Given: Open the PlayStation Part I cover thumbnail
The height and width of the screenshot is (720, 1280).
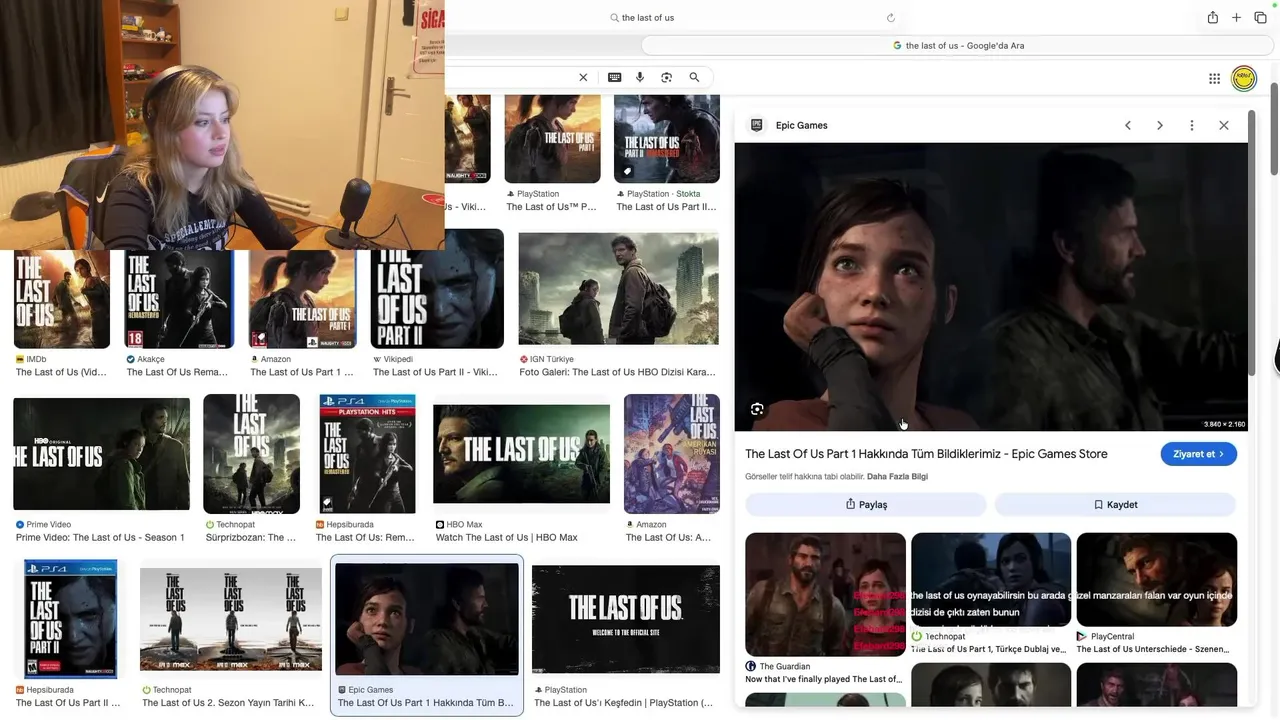Looking at the screenshot, I should tap(552, 139).
